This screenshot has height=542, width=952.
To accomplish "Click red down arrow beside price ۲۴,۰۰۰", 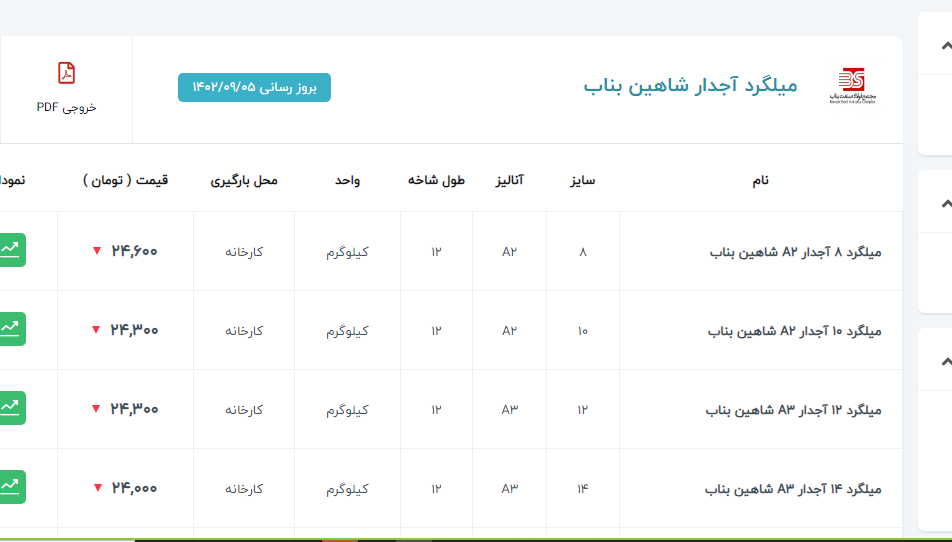I will point(97,488).
